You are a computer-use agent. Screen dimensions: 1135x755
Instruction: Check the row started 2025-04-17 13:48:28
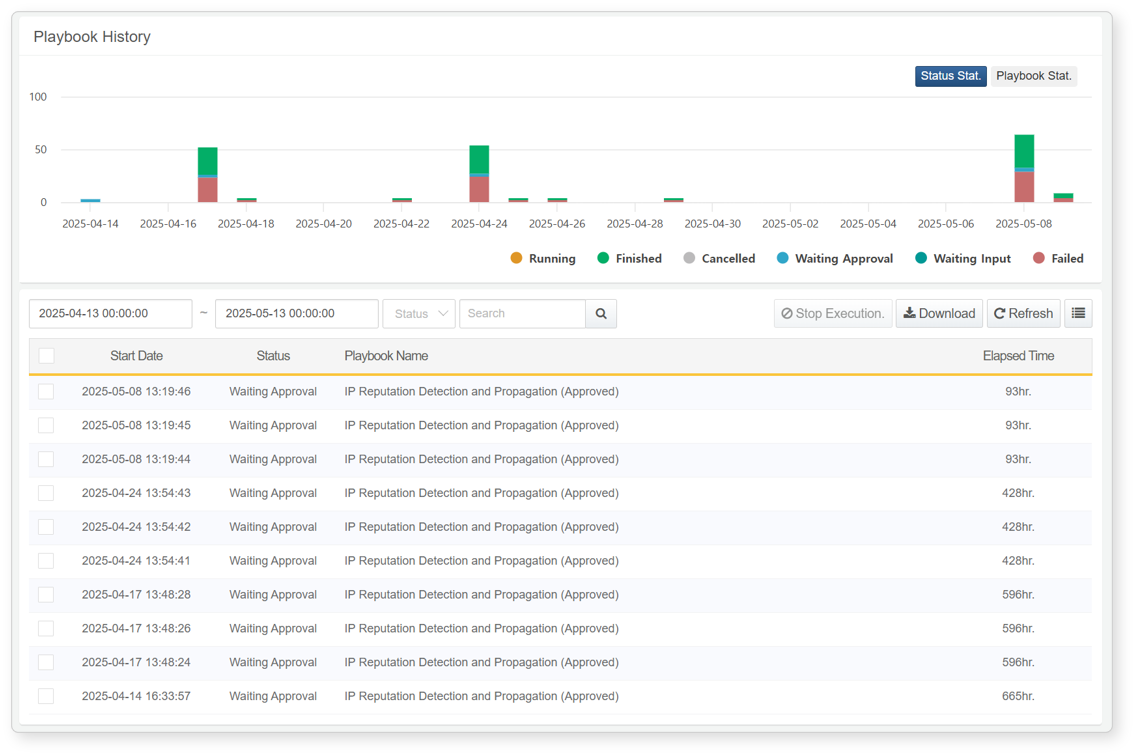[46, 594]
